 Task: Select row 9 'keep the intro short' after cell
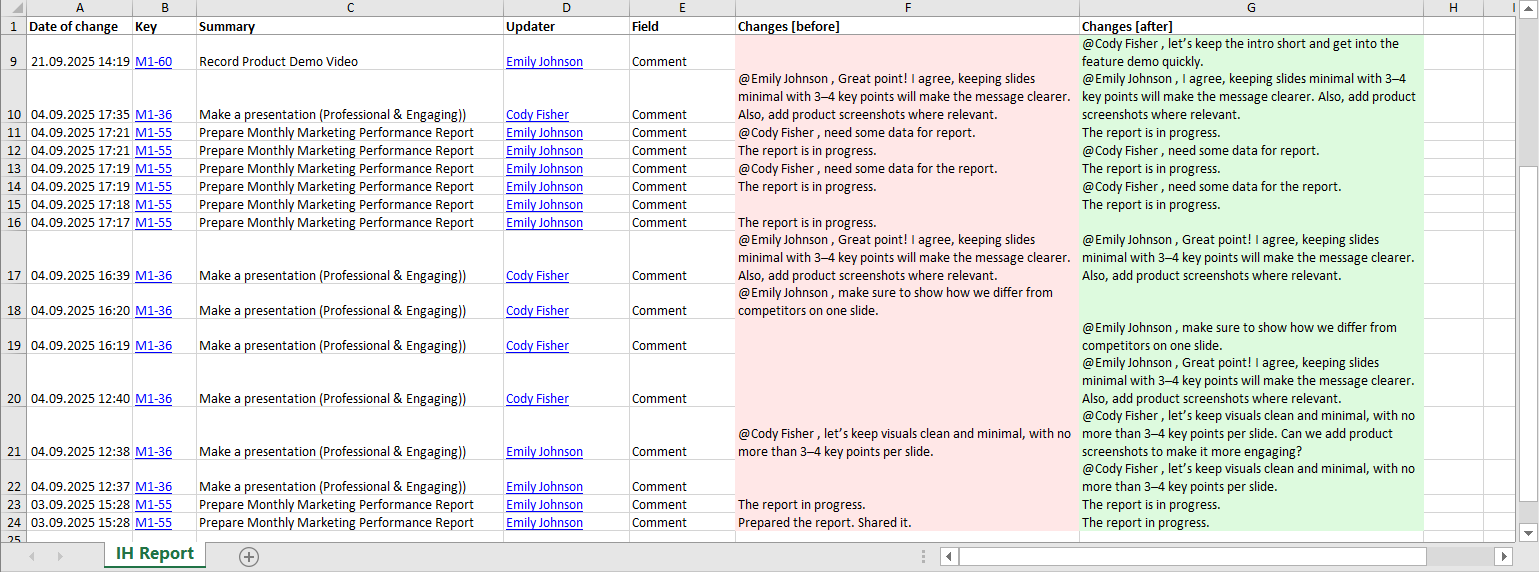[x=1251, y=53]
